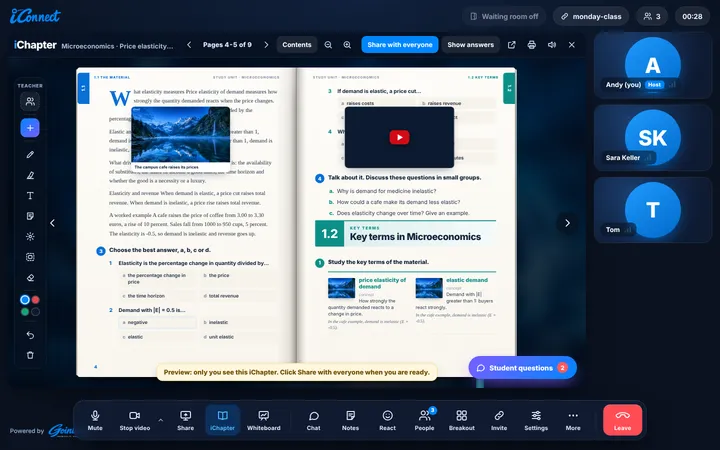The height and width of the screenshot is (450, 720).
Task: Undo the last annotation
Action: pyautogui.click(x=30, y=335)
